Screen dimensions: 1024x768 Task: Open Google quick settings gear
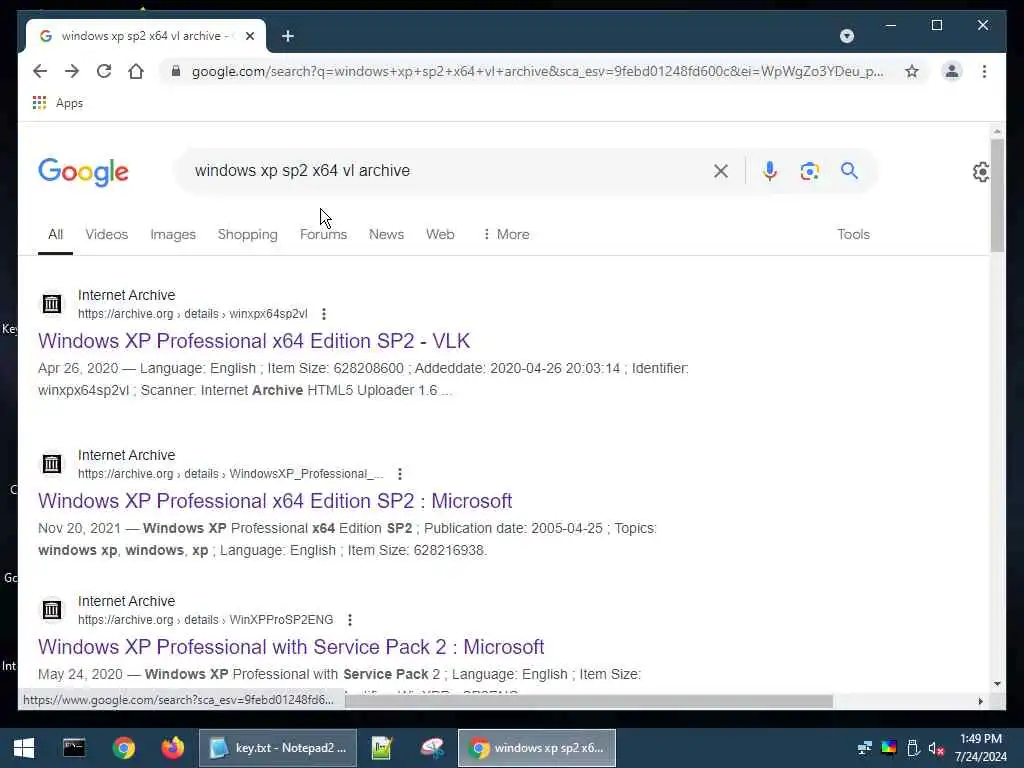(x=981, y=172)
